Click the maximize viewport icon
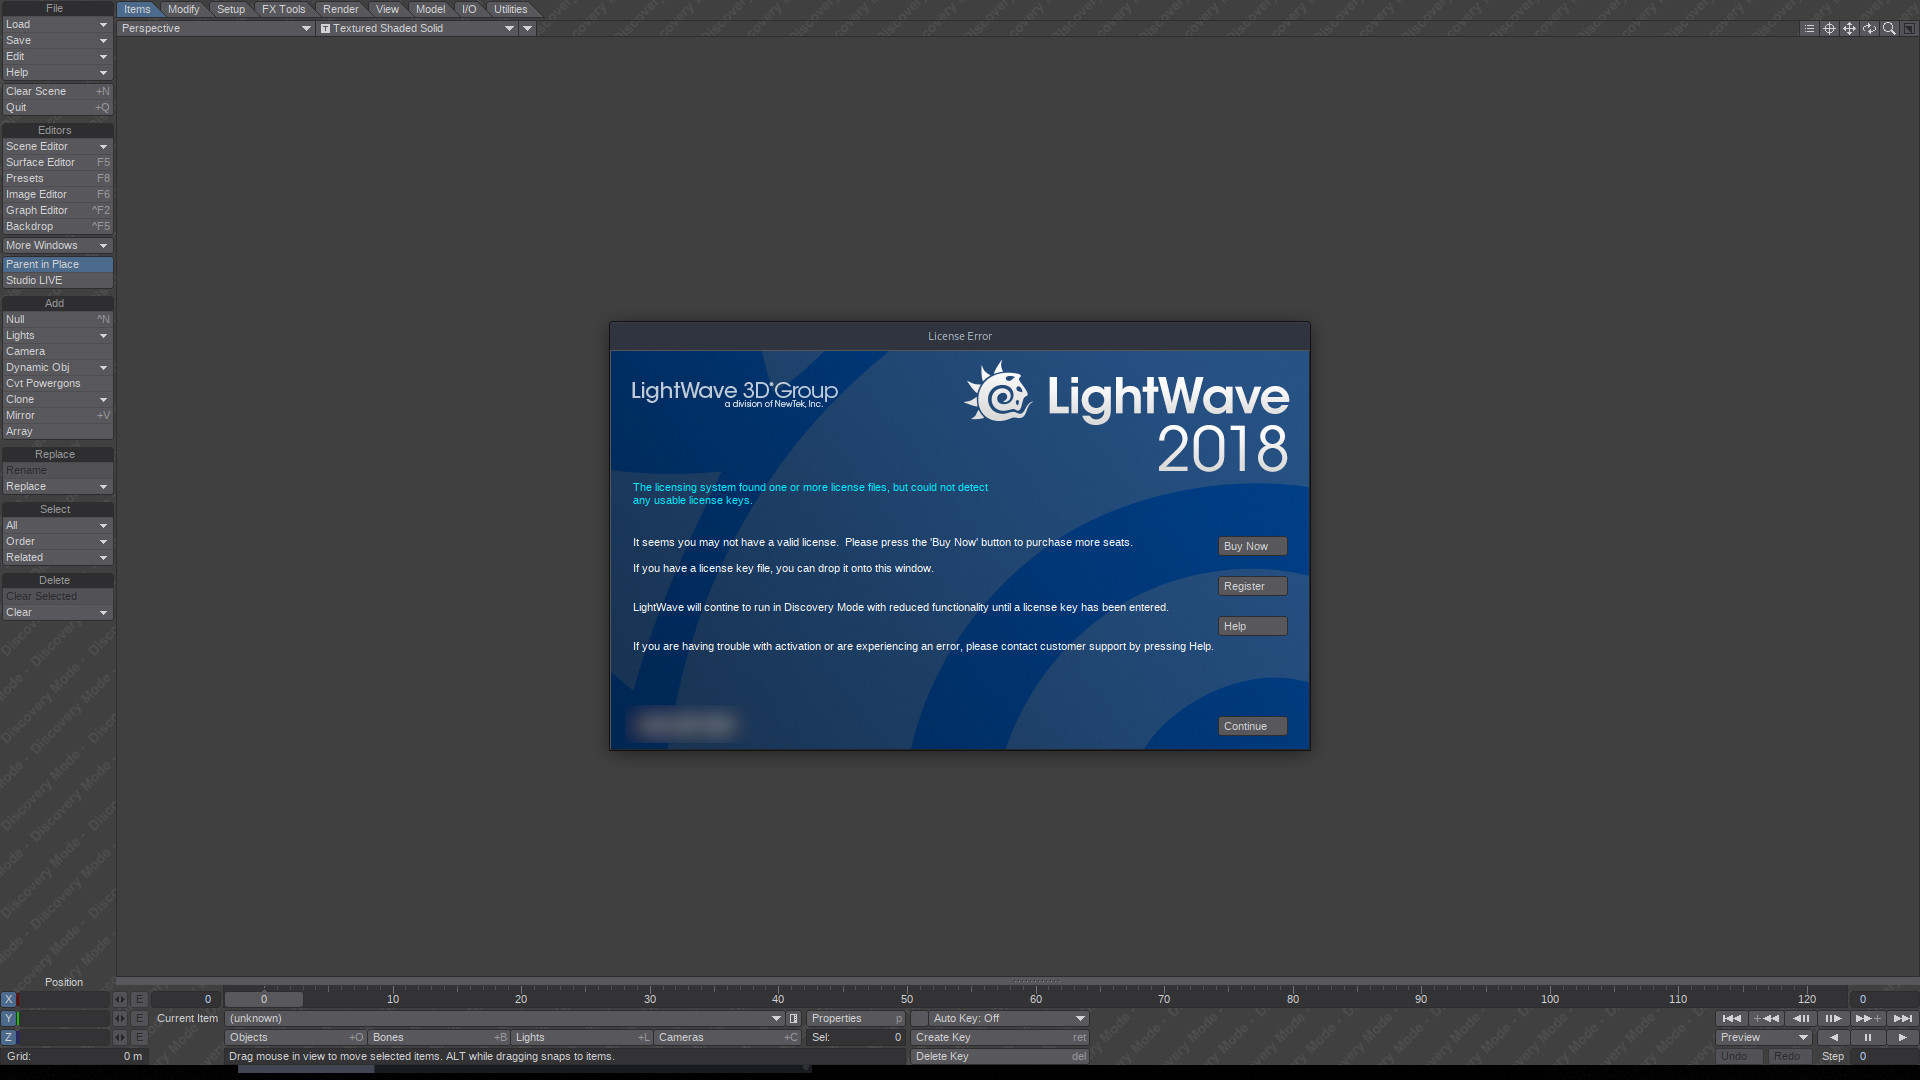 1909,29
